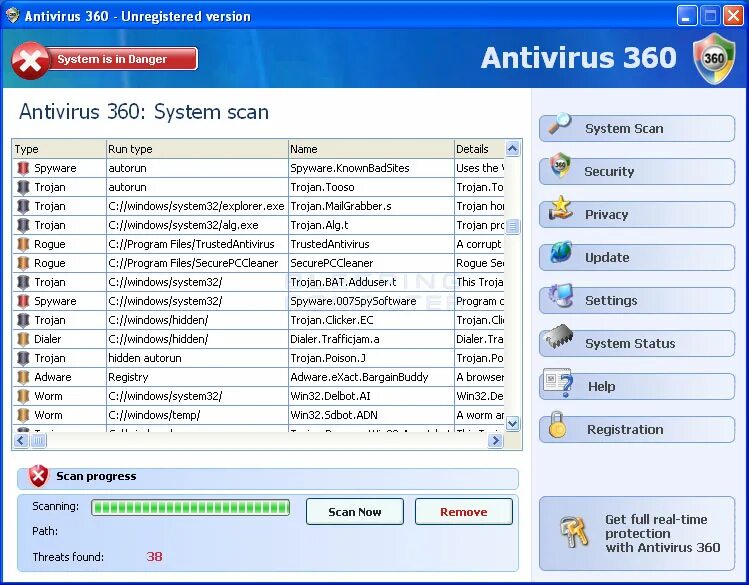The image size is (749, 585).
Task: Click the Win32.Sdbot.ADN row shield icon
Action: pyautogui.click(x=23, y=415)
